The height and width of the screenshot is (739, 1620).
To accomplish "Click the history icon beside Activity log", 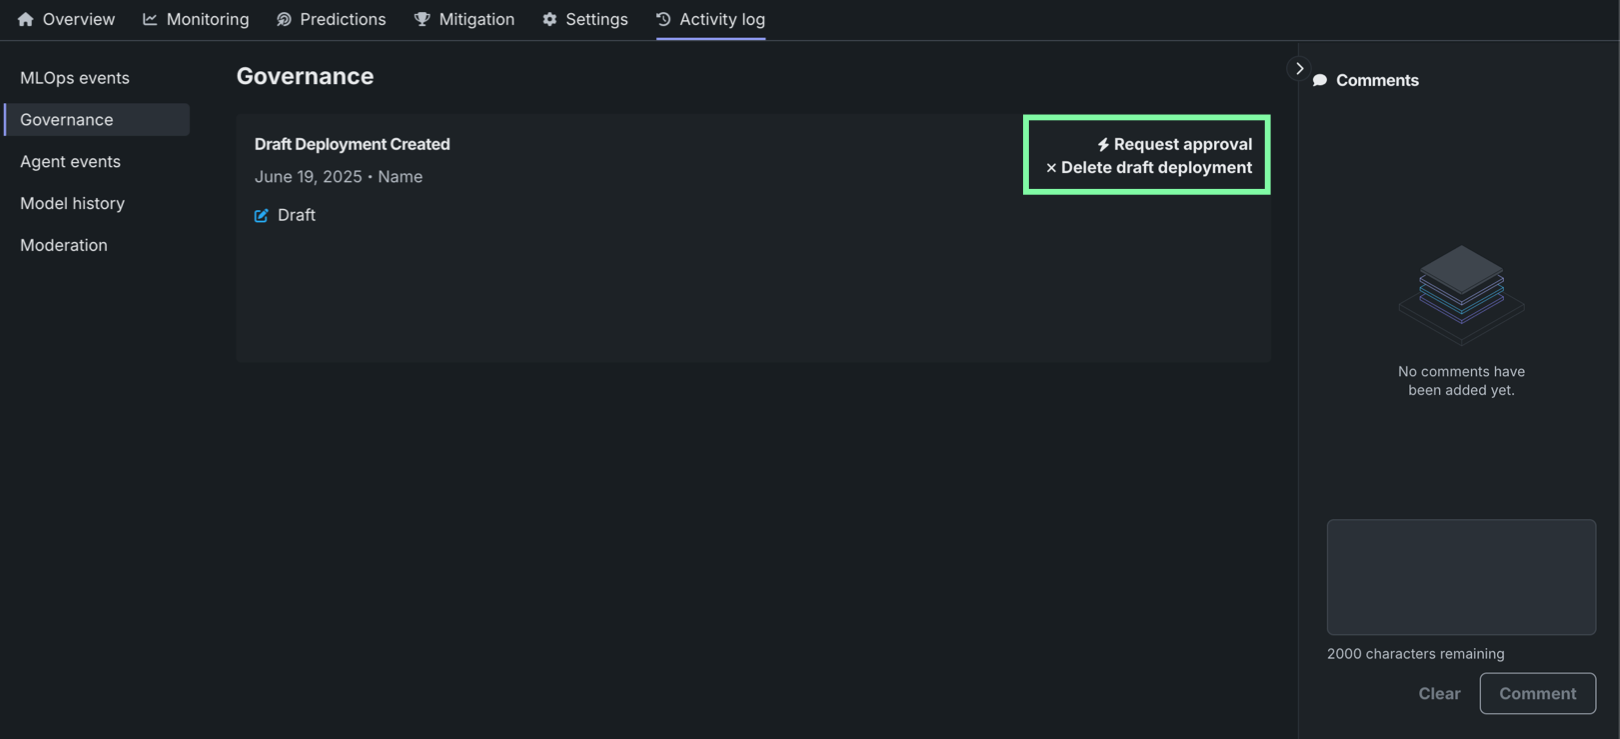I will pos(663,19).
